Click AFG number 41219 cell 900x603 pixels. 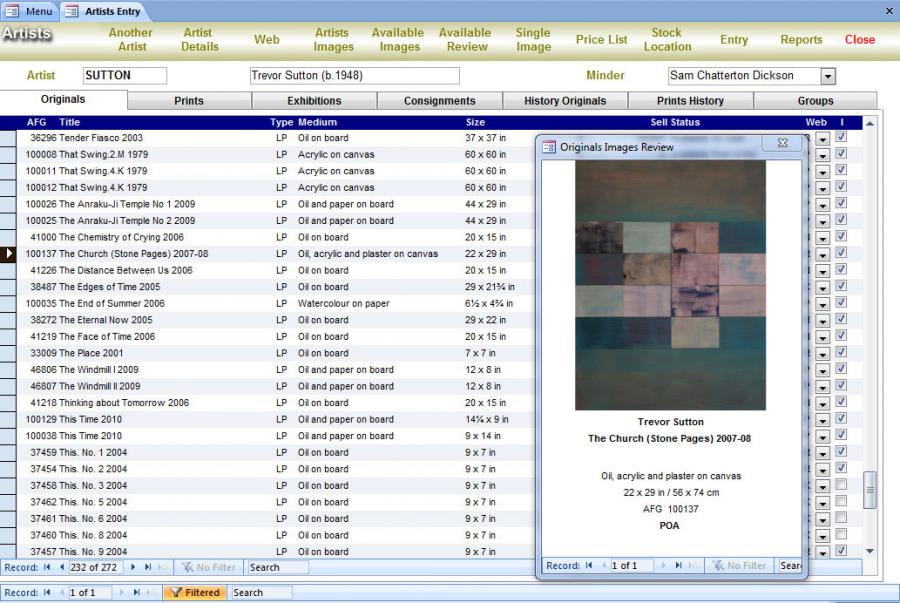click(44, 337)
